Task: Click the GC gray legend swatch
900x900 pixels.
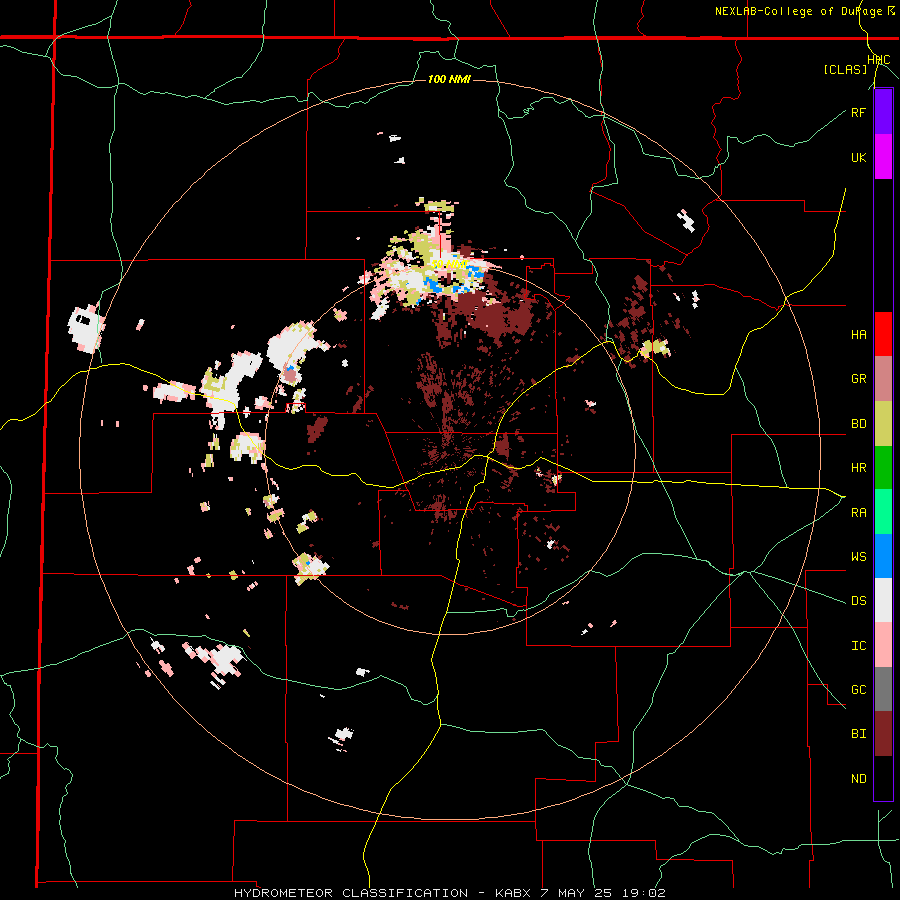Action: point(883,689)
